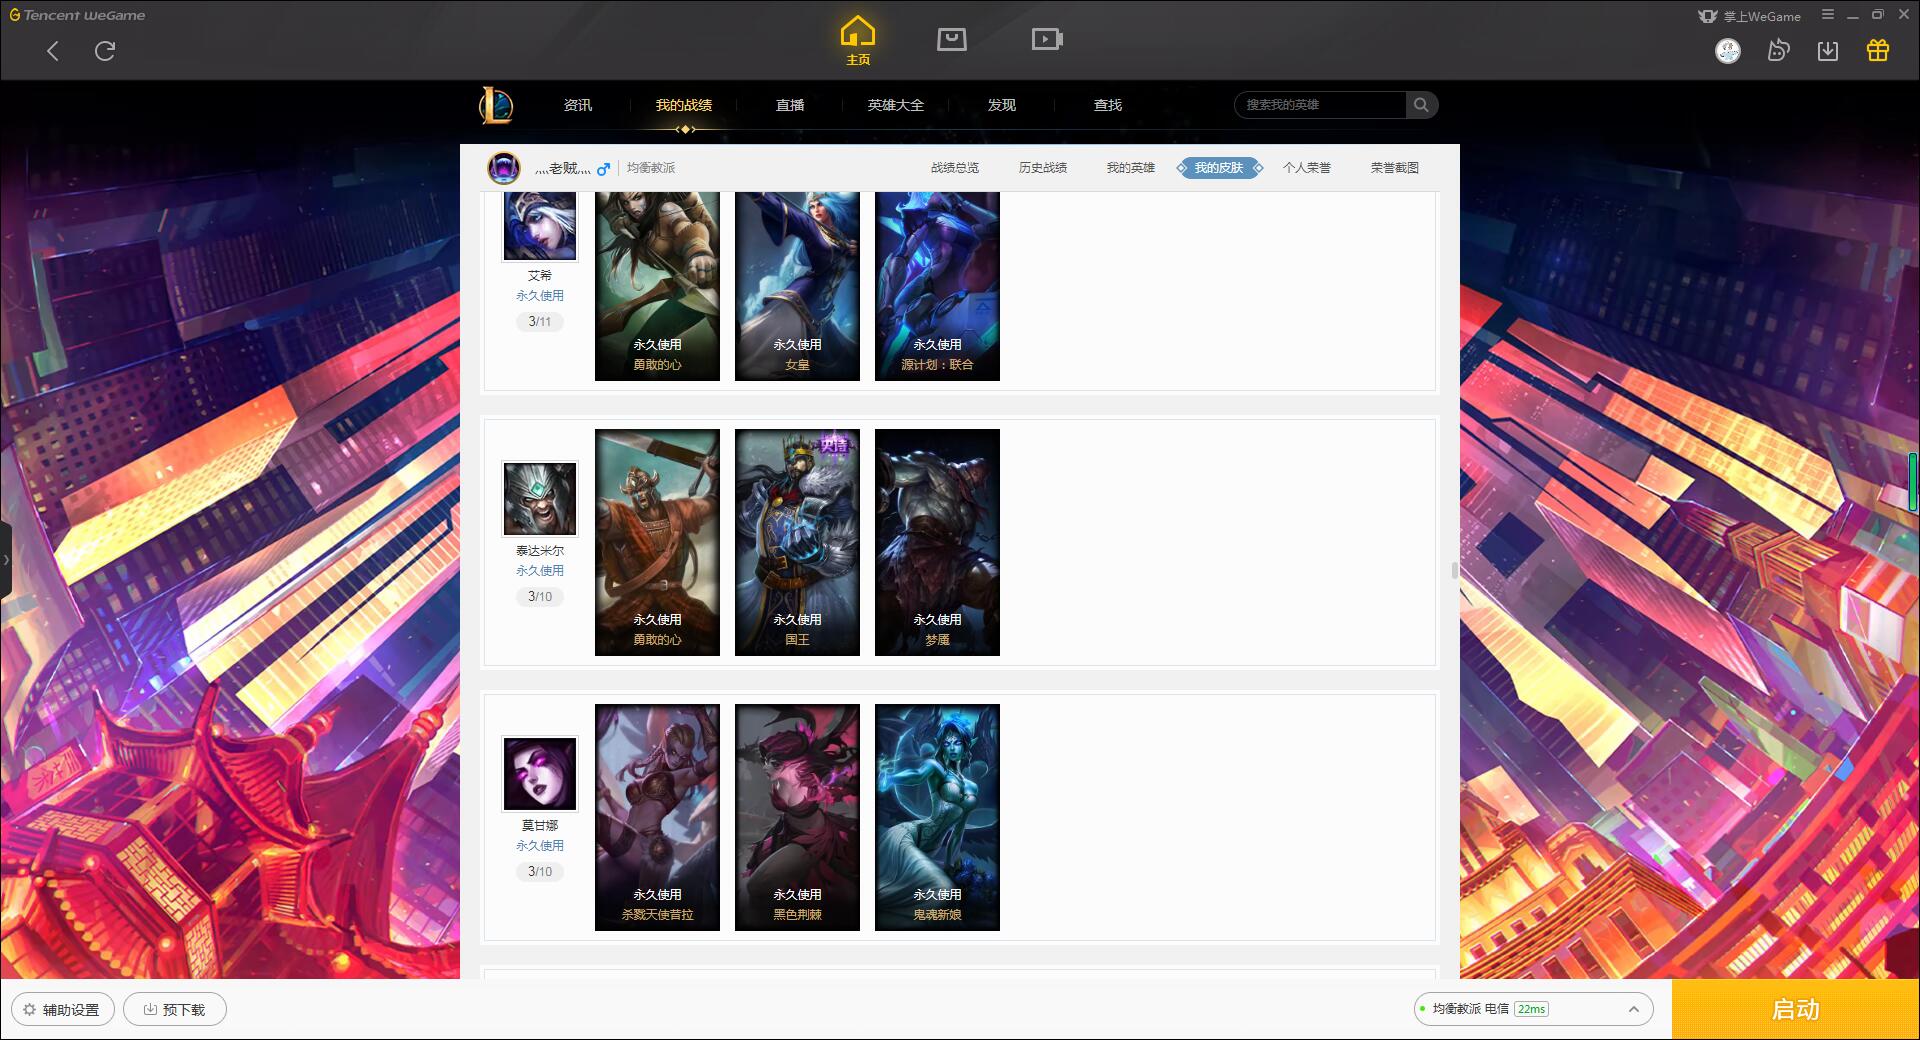Open the gift box icon

[1878, 51]
